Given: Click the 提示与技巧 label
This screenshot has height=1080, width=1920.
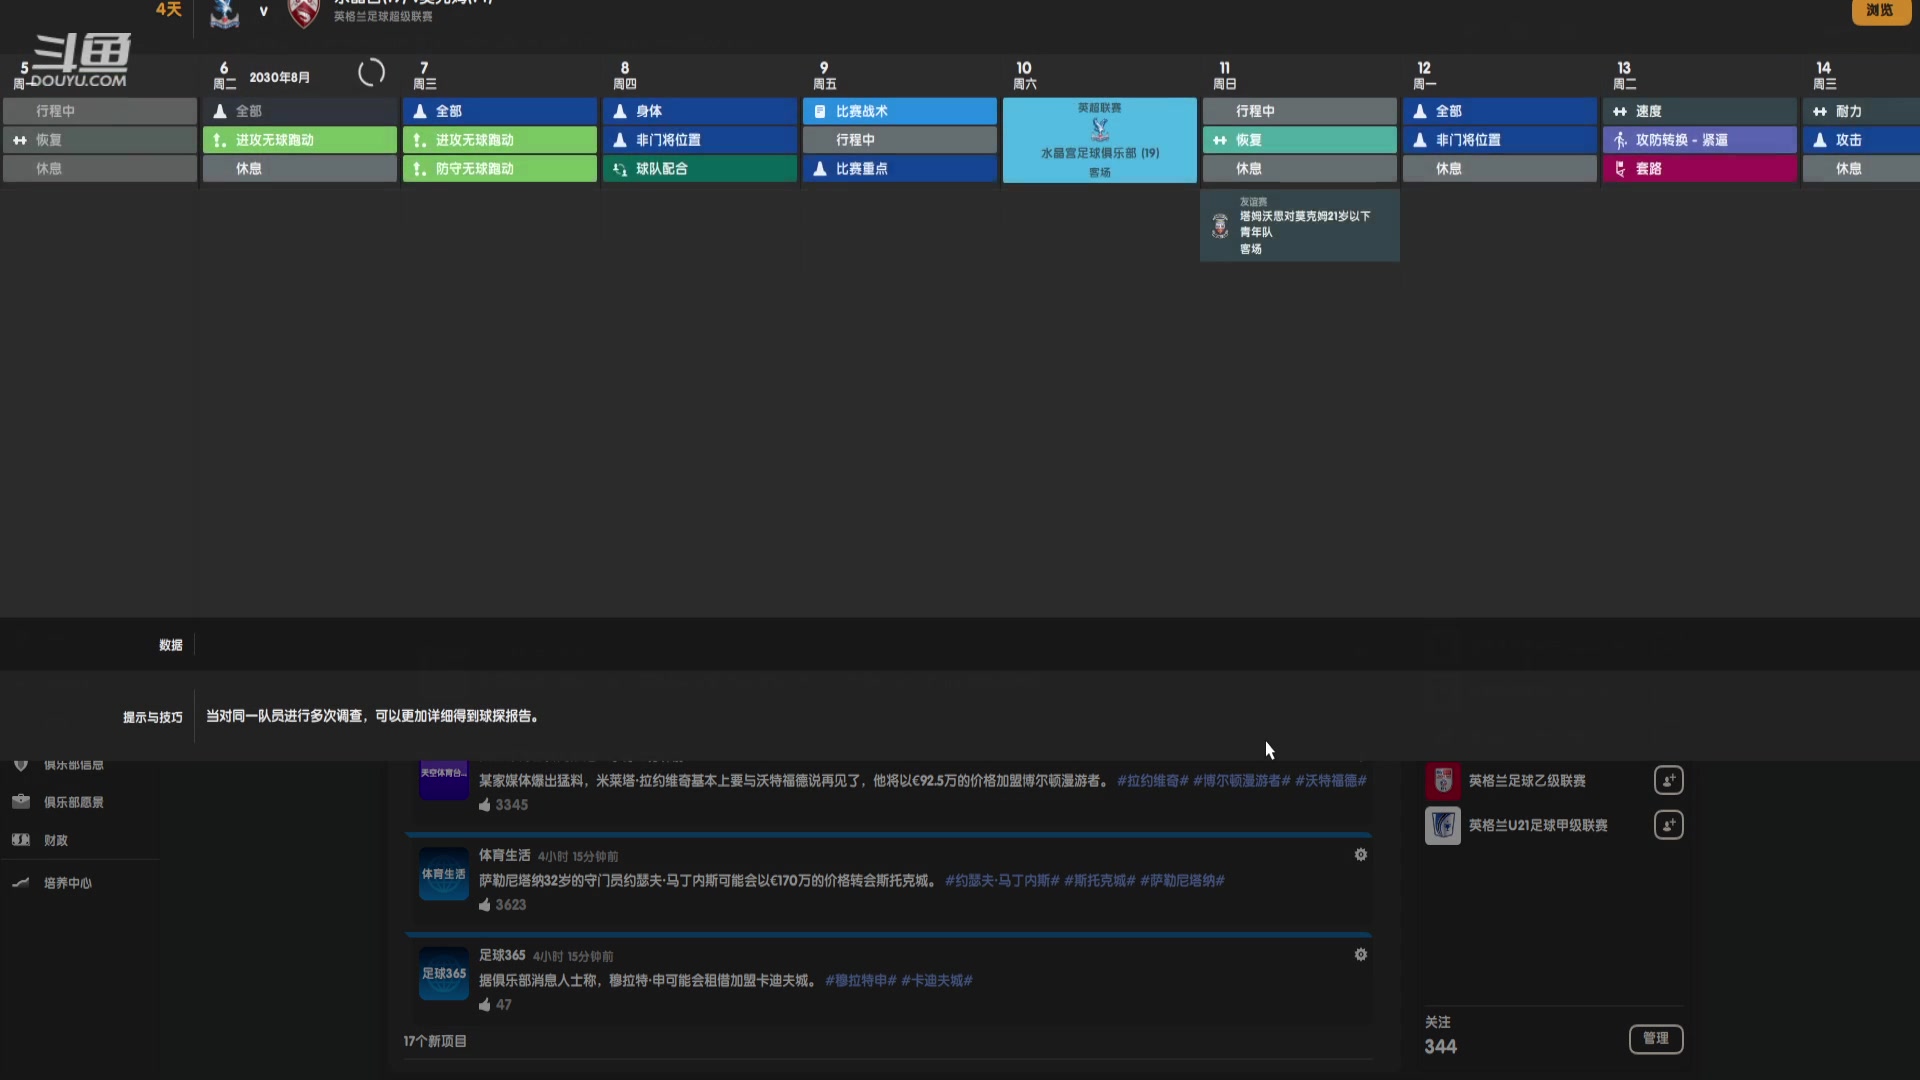Looking at the screenshot, I should (x=152, y=717).
